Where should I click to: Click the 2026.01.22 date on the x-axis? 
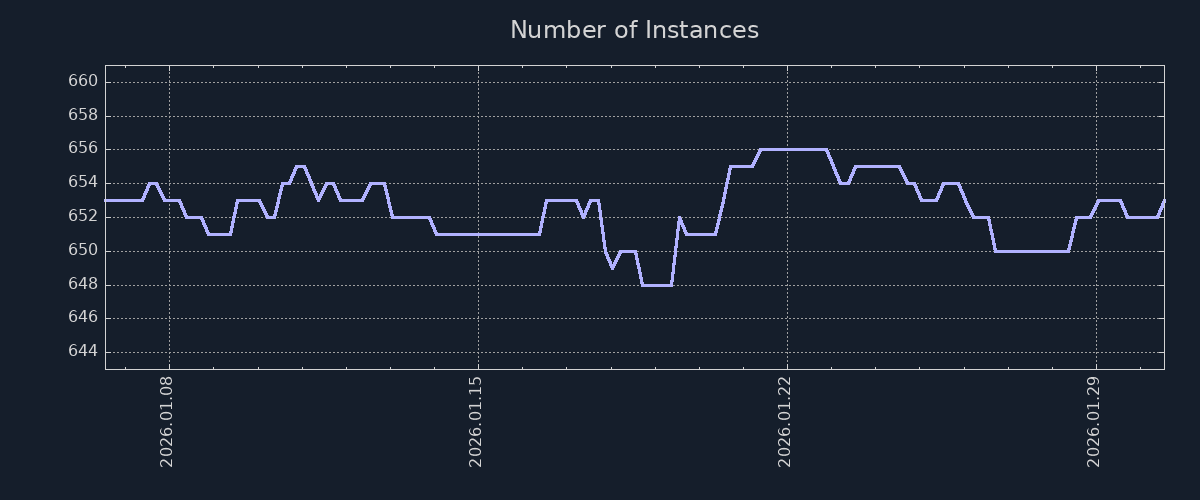(x=786, y=421)
